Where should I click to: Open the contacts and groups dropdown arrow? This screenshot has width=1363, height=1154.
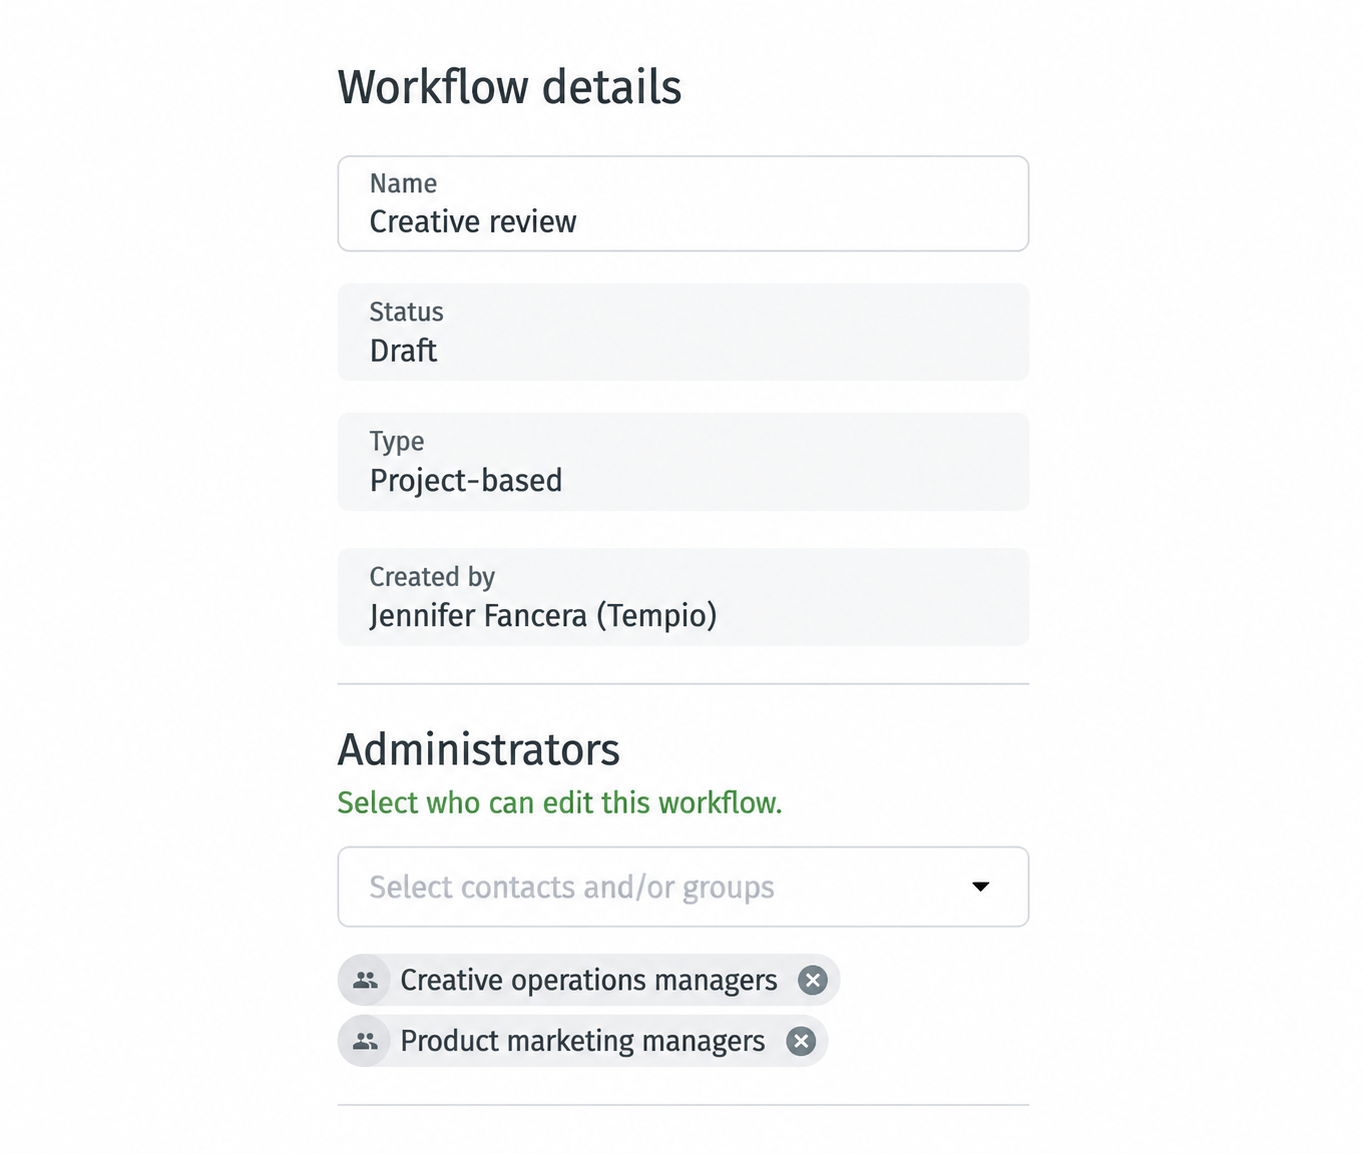pos(981,886)
